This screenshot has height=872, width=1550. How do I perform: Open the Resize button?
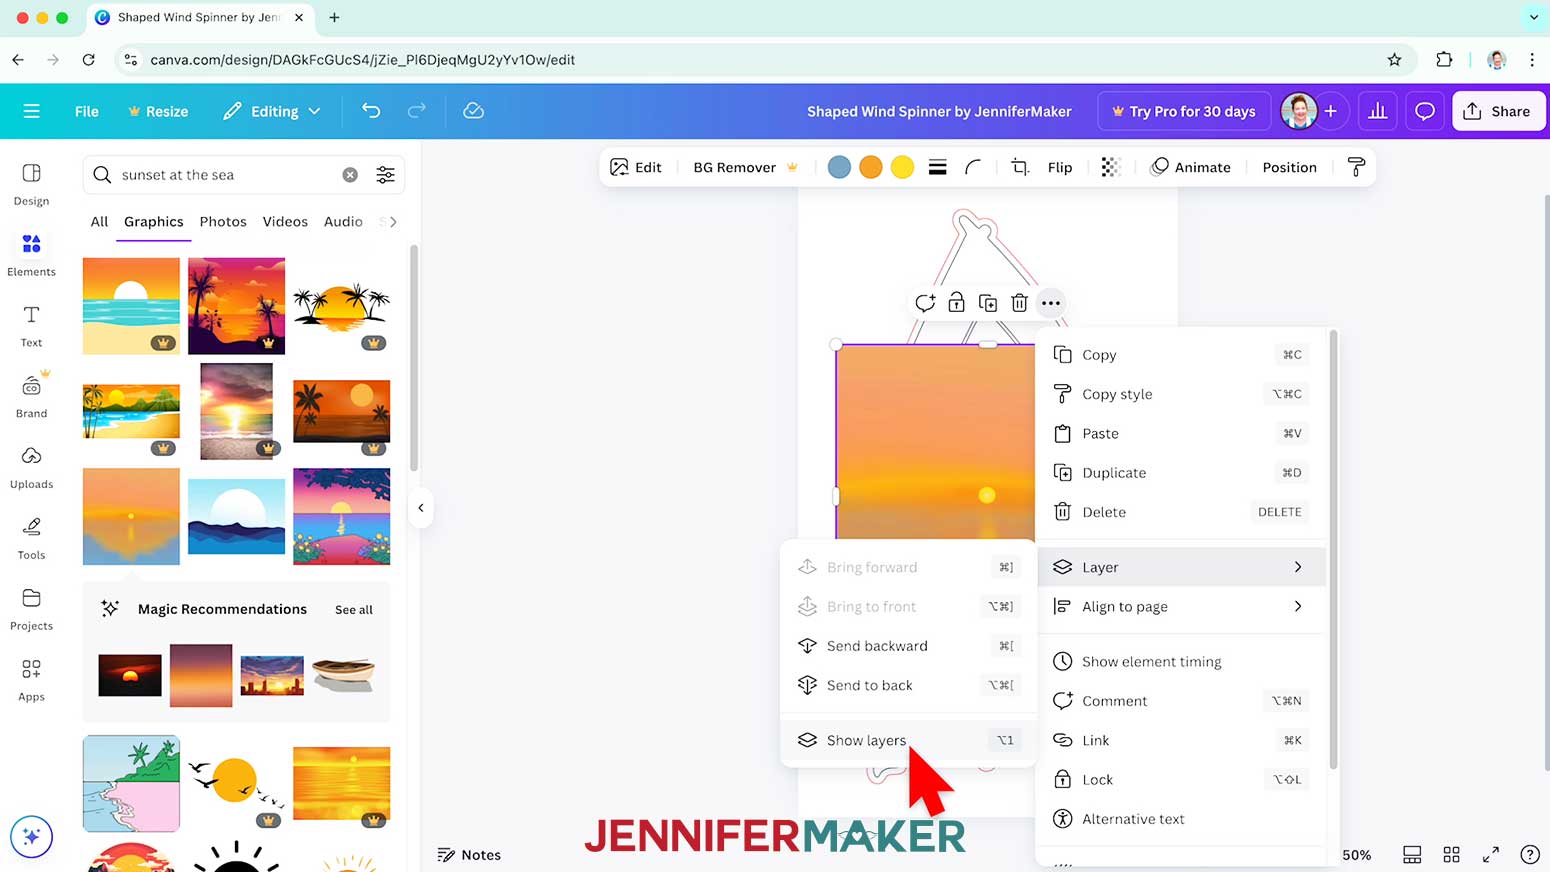click(x=158, y=111)
